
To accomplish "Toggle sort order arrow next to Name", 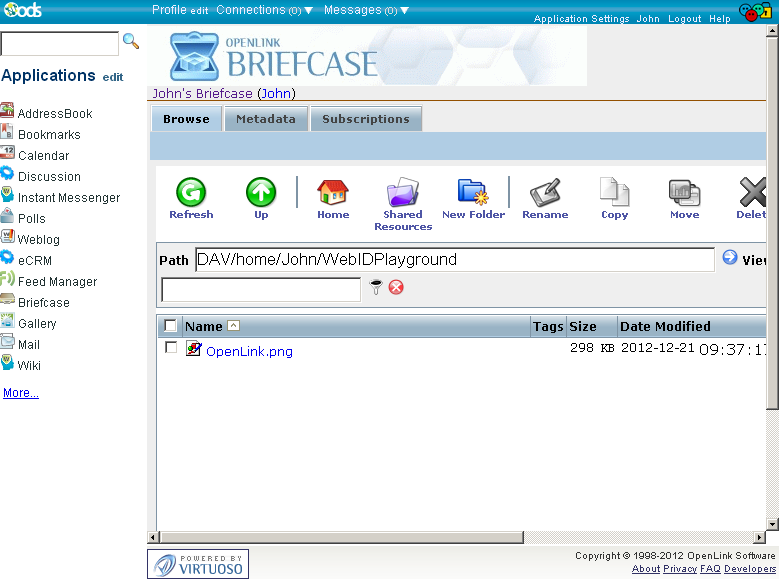I will point(234,326).
